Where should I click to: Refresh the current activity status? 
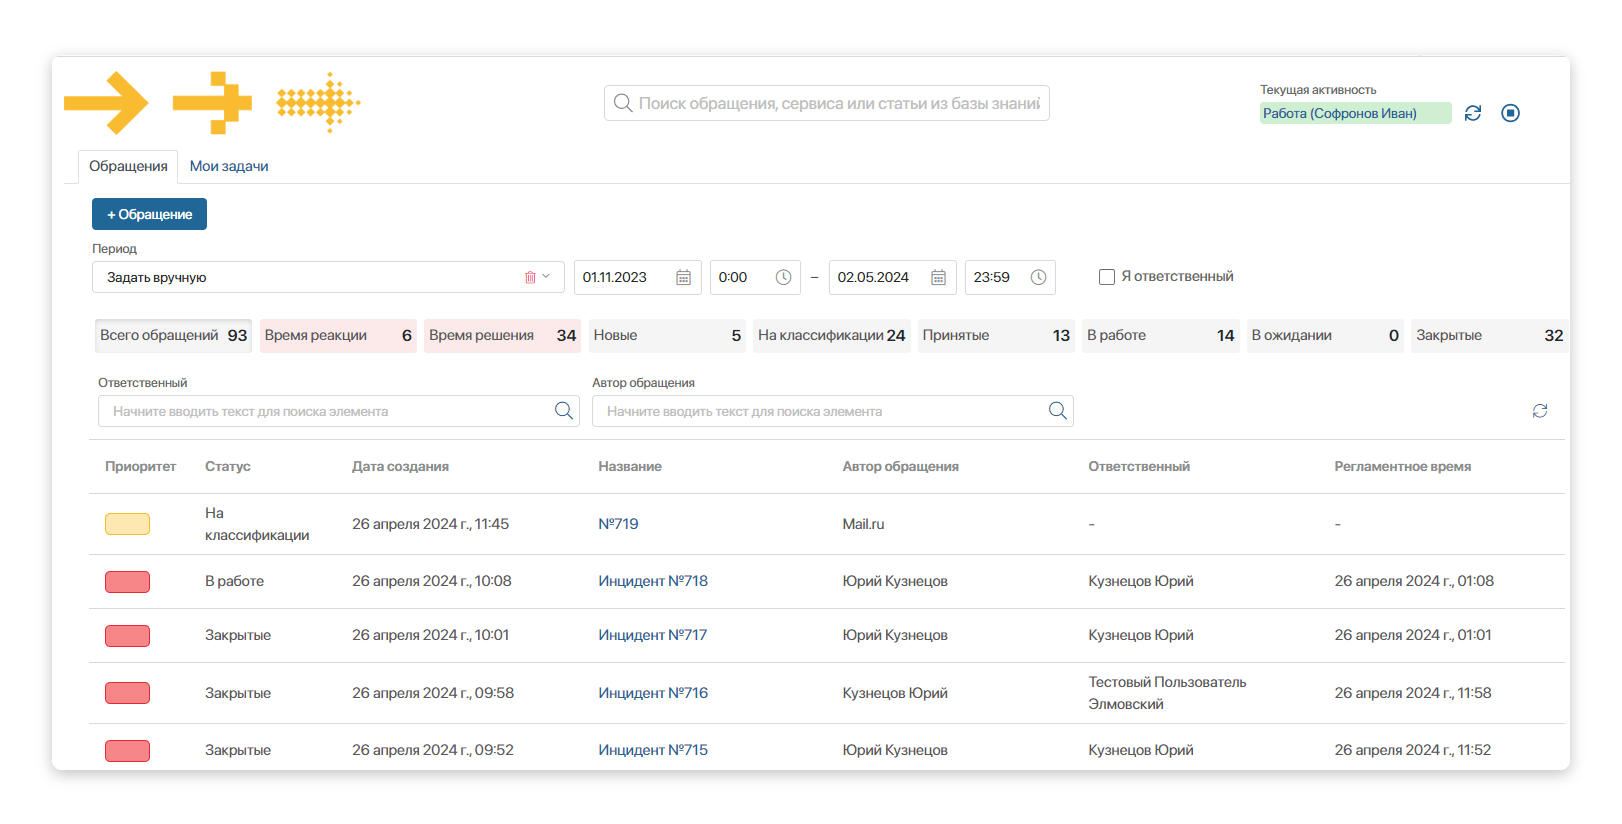coord(1473,113)
